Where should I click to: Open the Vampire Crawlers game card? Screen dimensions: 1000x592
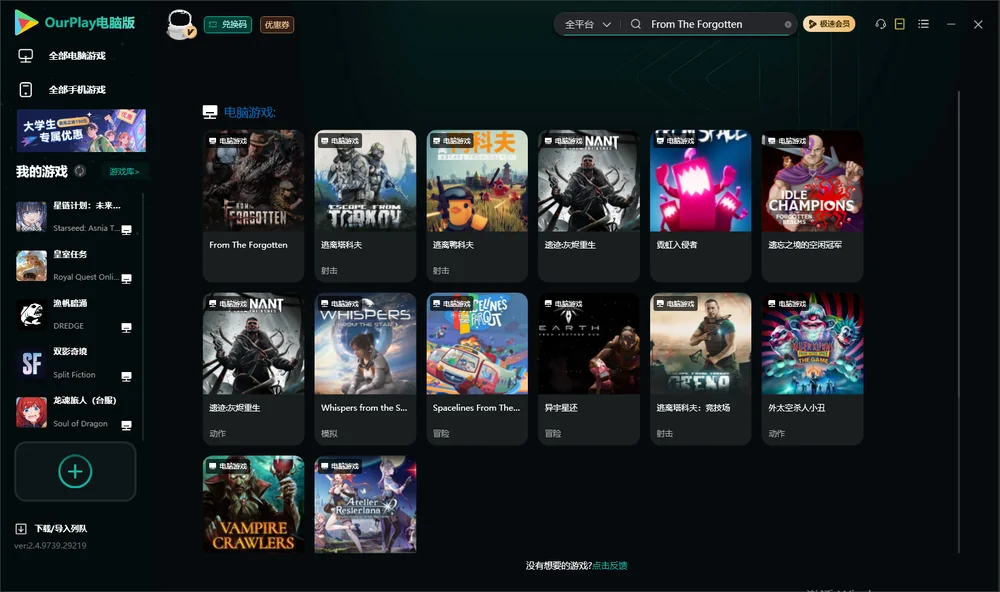click(x=253, y=504)
